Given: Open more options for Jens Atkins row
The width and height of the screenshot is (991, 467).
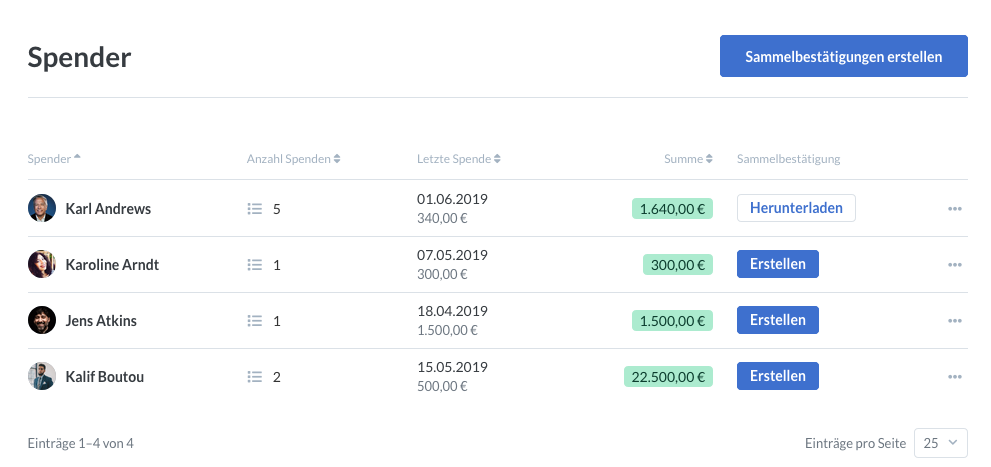Looking at the screenshot, I should click(954, 321).
